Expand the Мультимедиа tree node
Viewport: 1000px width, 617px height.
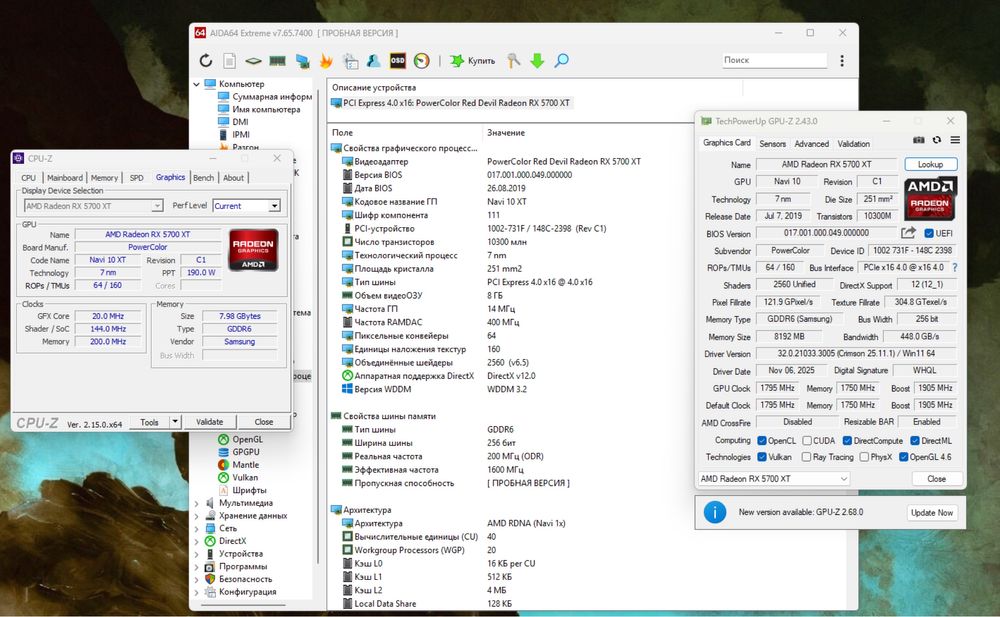point(196,503)
